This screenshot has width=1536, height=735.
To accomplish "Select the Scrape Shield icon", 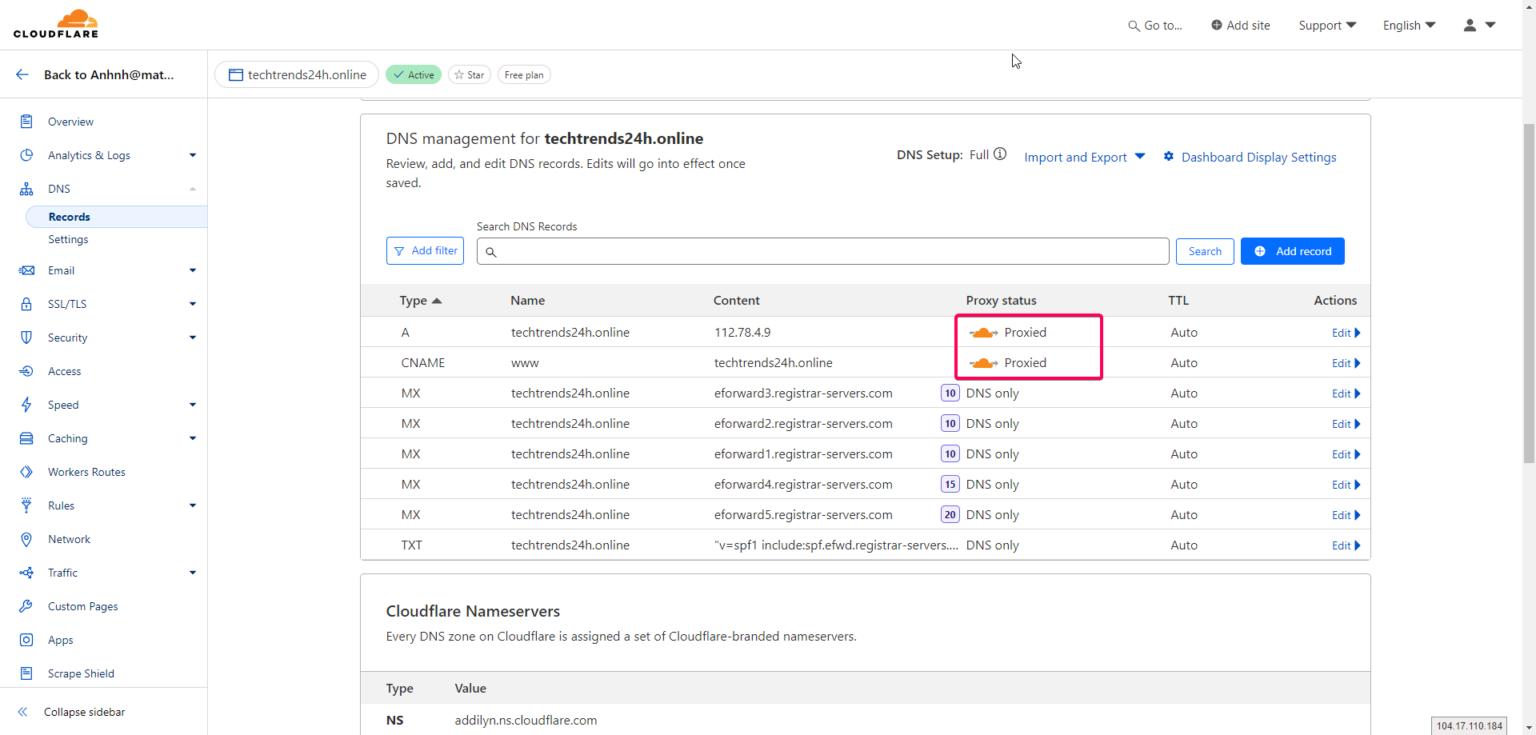I will tap(24, 673).
